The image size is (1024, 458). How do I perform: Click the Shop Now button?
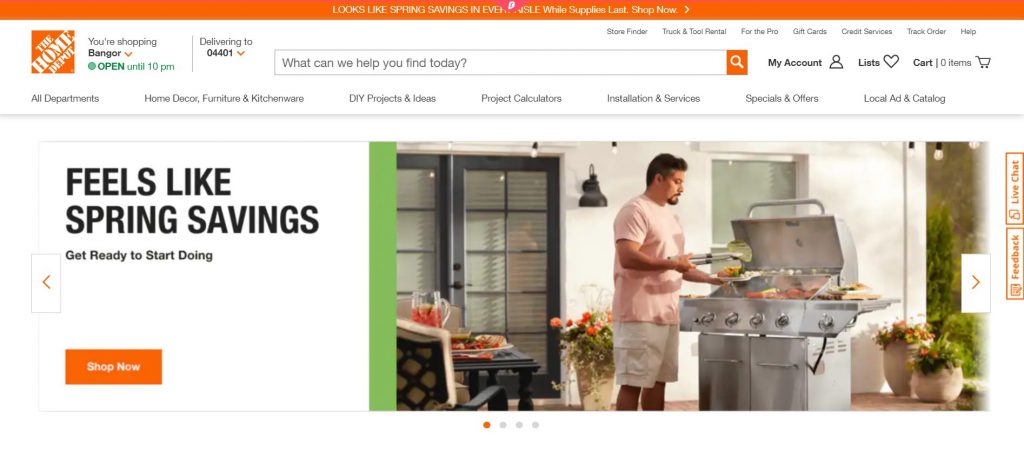[114, 367]
